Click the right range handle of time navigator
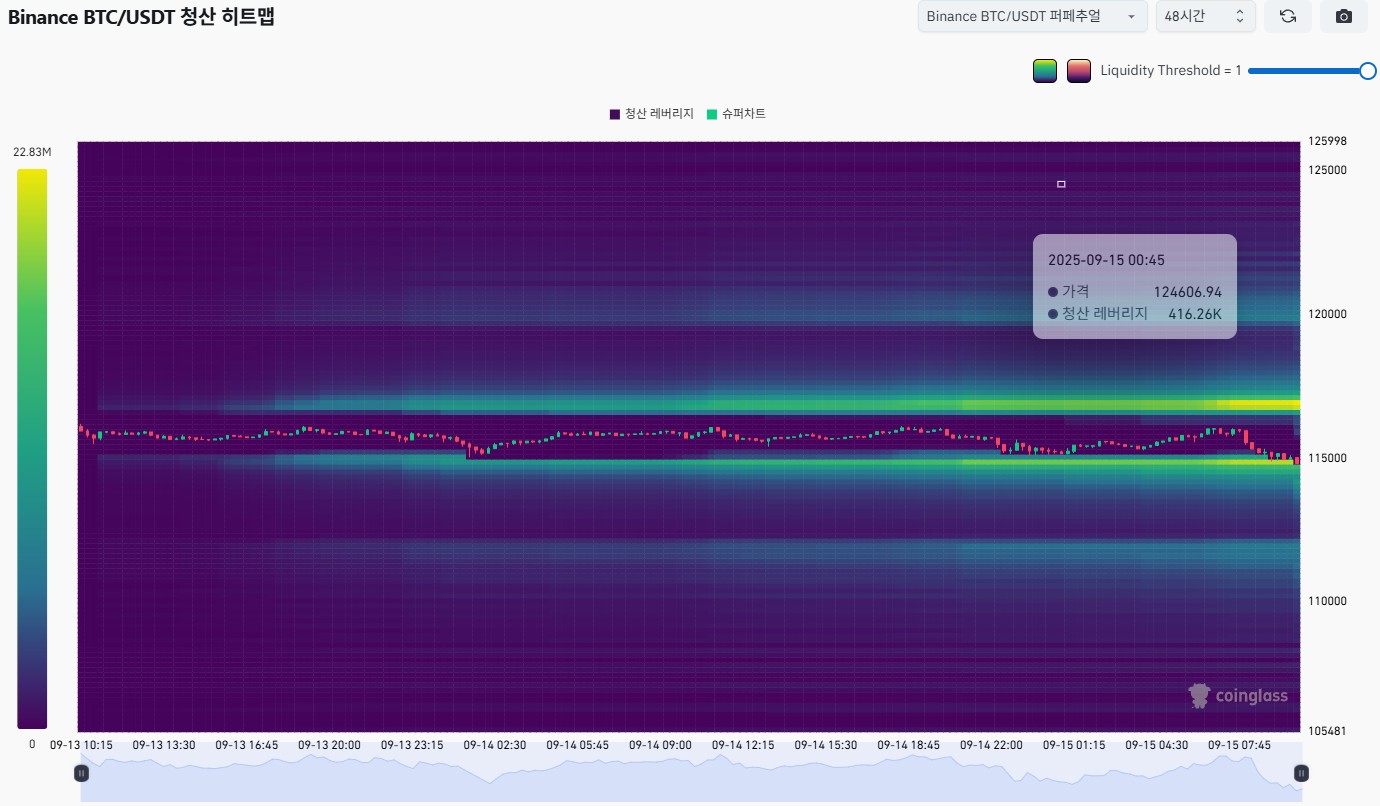Viewport: 1380px width, 806px height. [x=1301, y=772]
